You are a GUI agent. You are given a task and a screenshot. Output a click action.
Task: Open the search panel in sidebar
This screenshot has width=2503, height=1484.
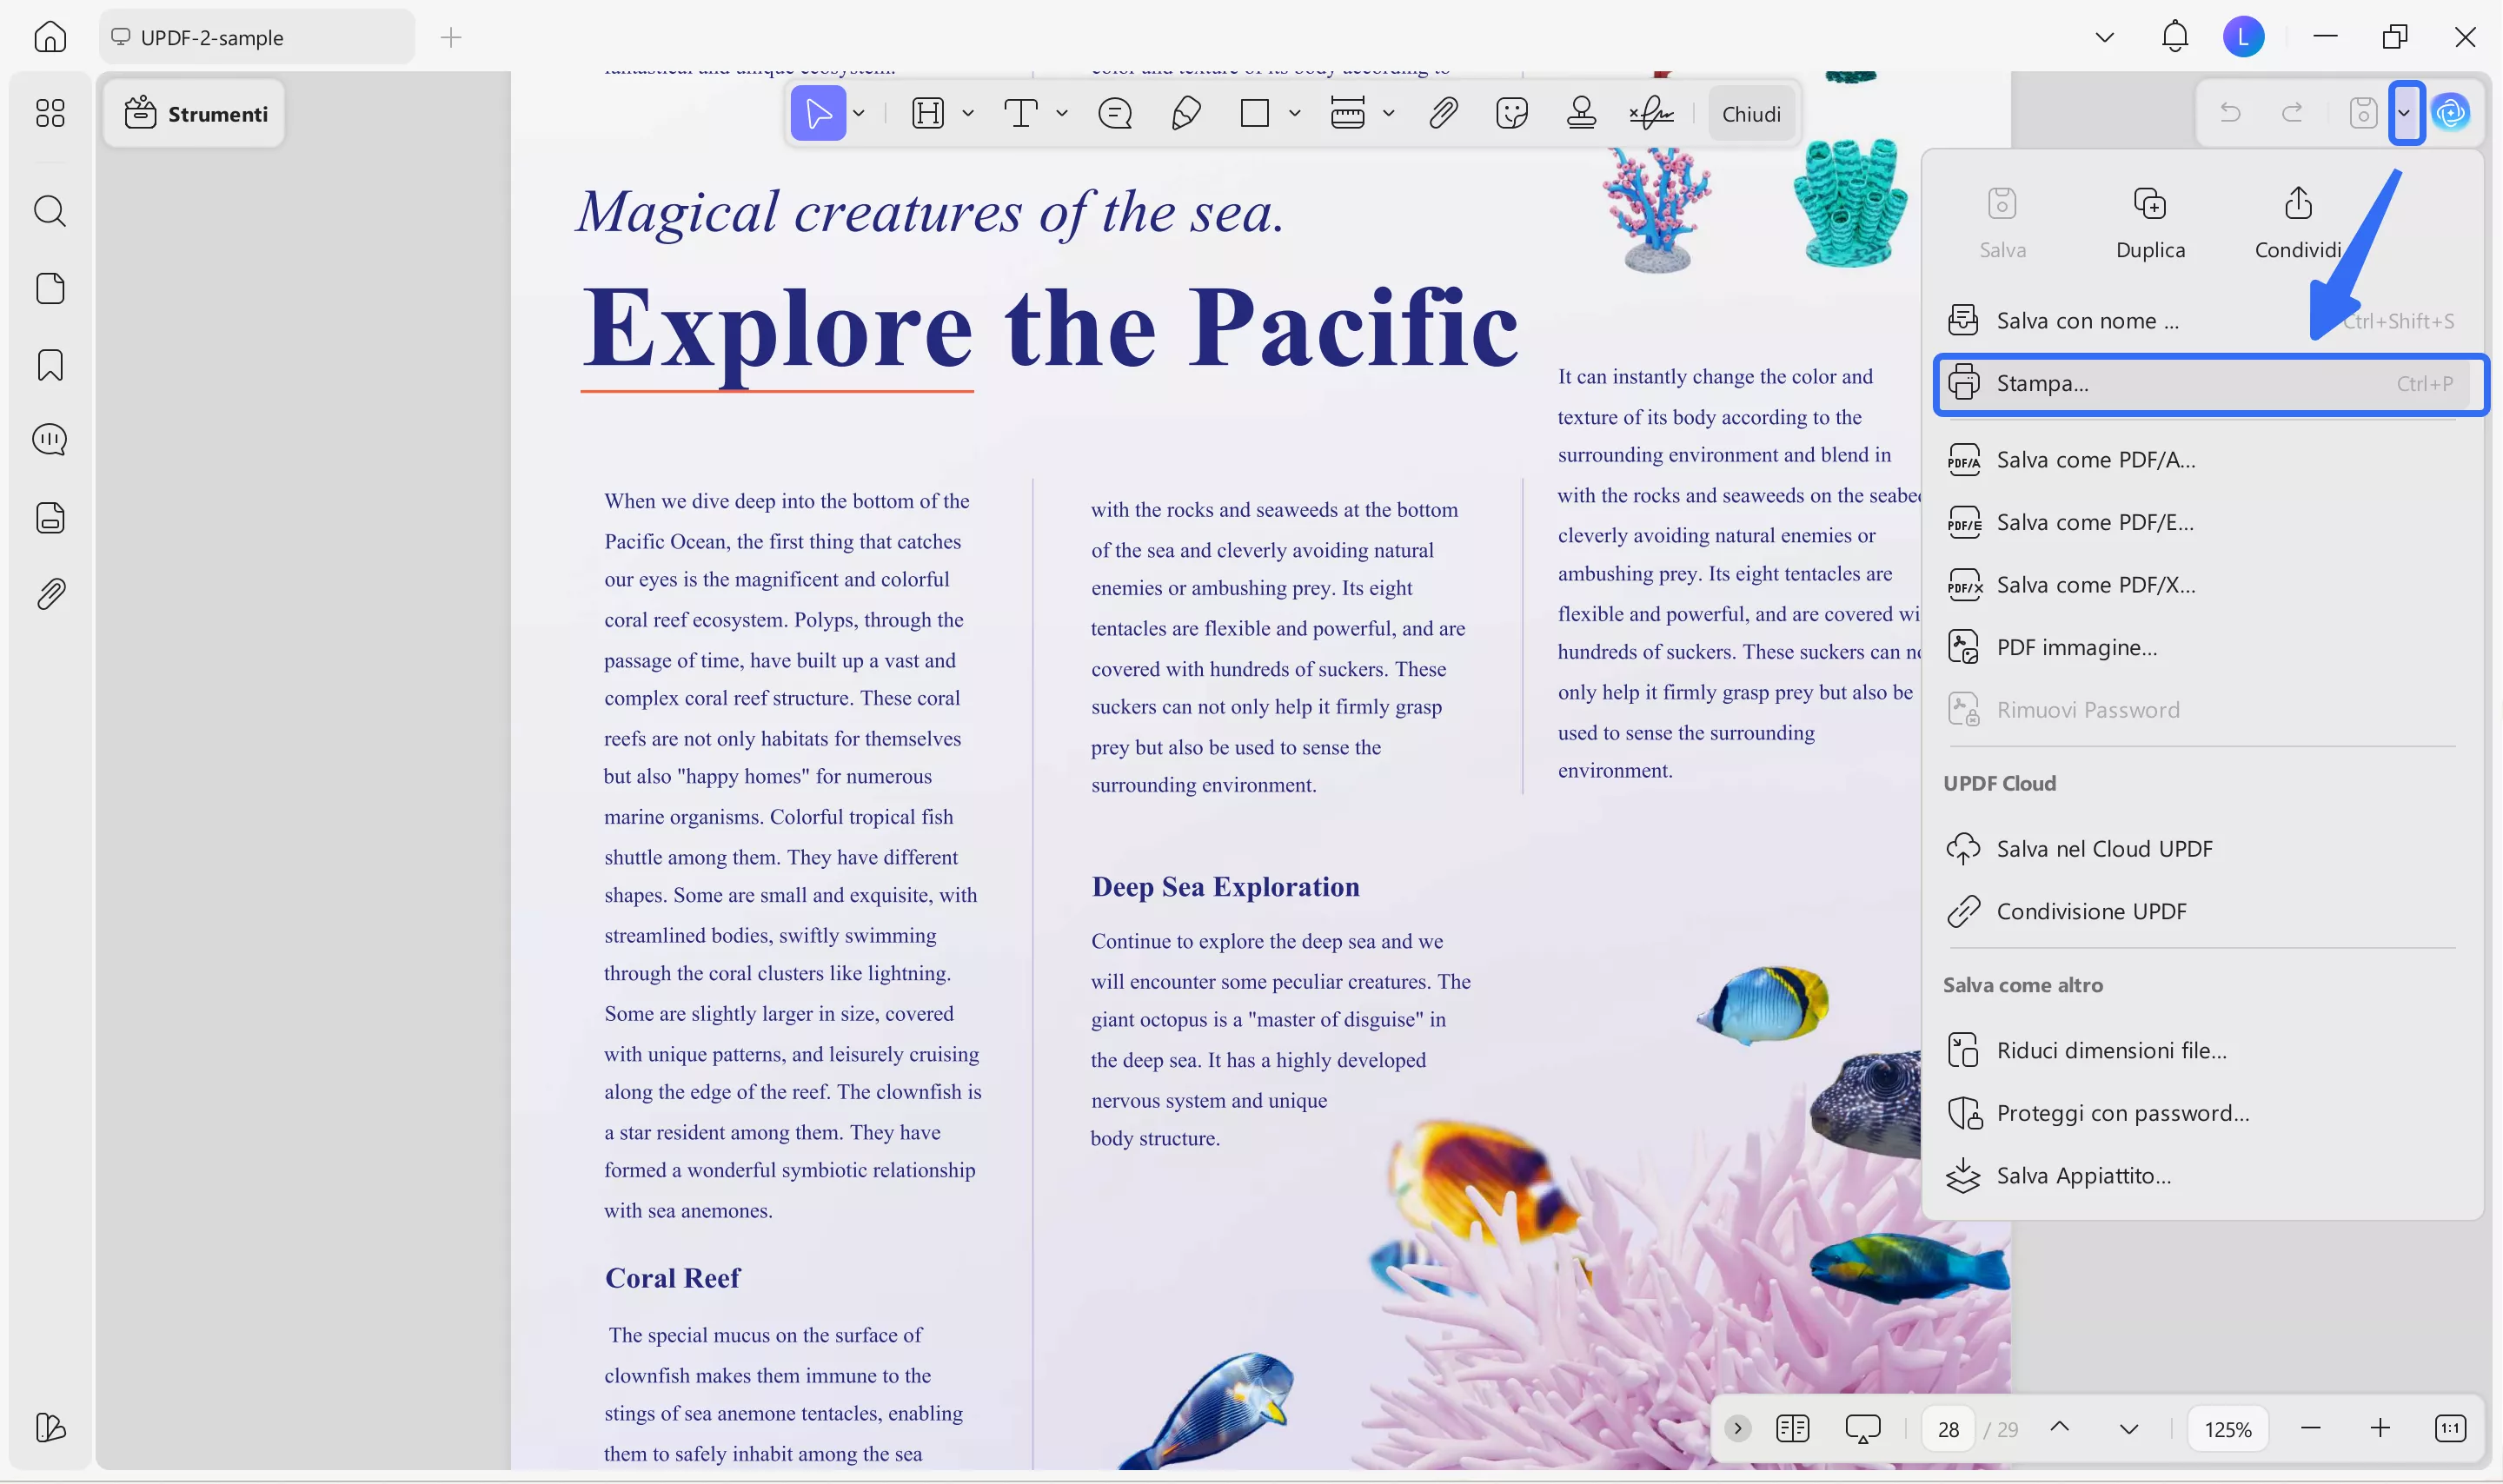click(x=50, y=211)
